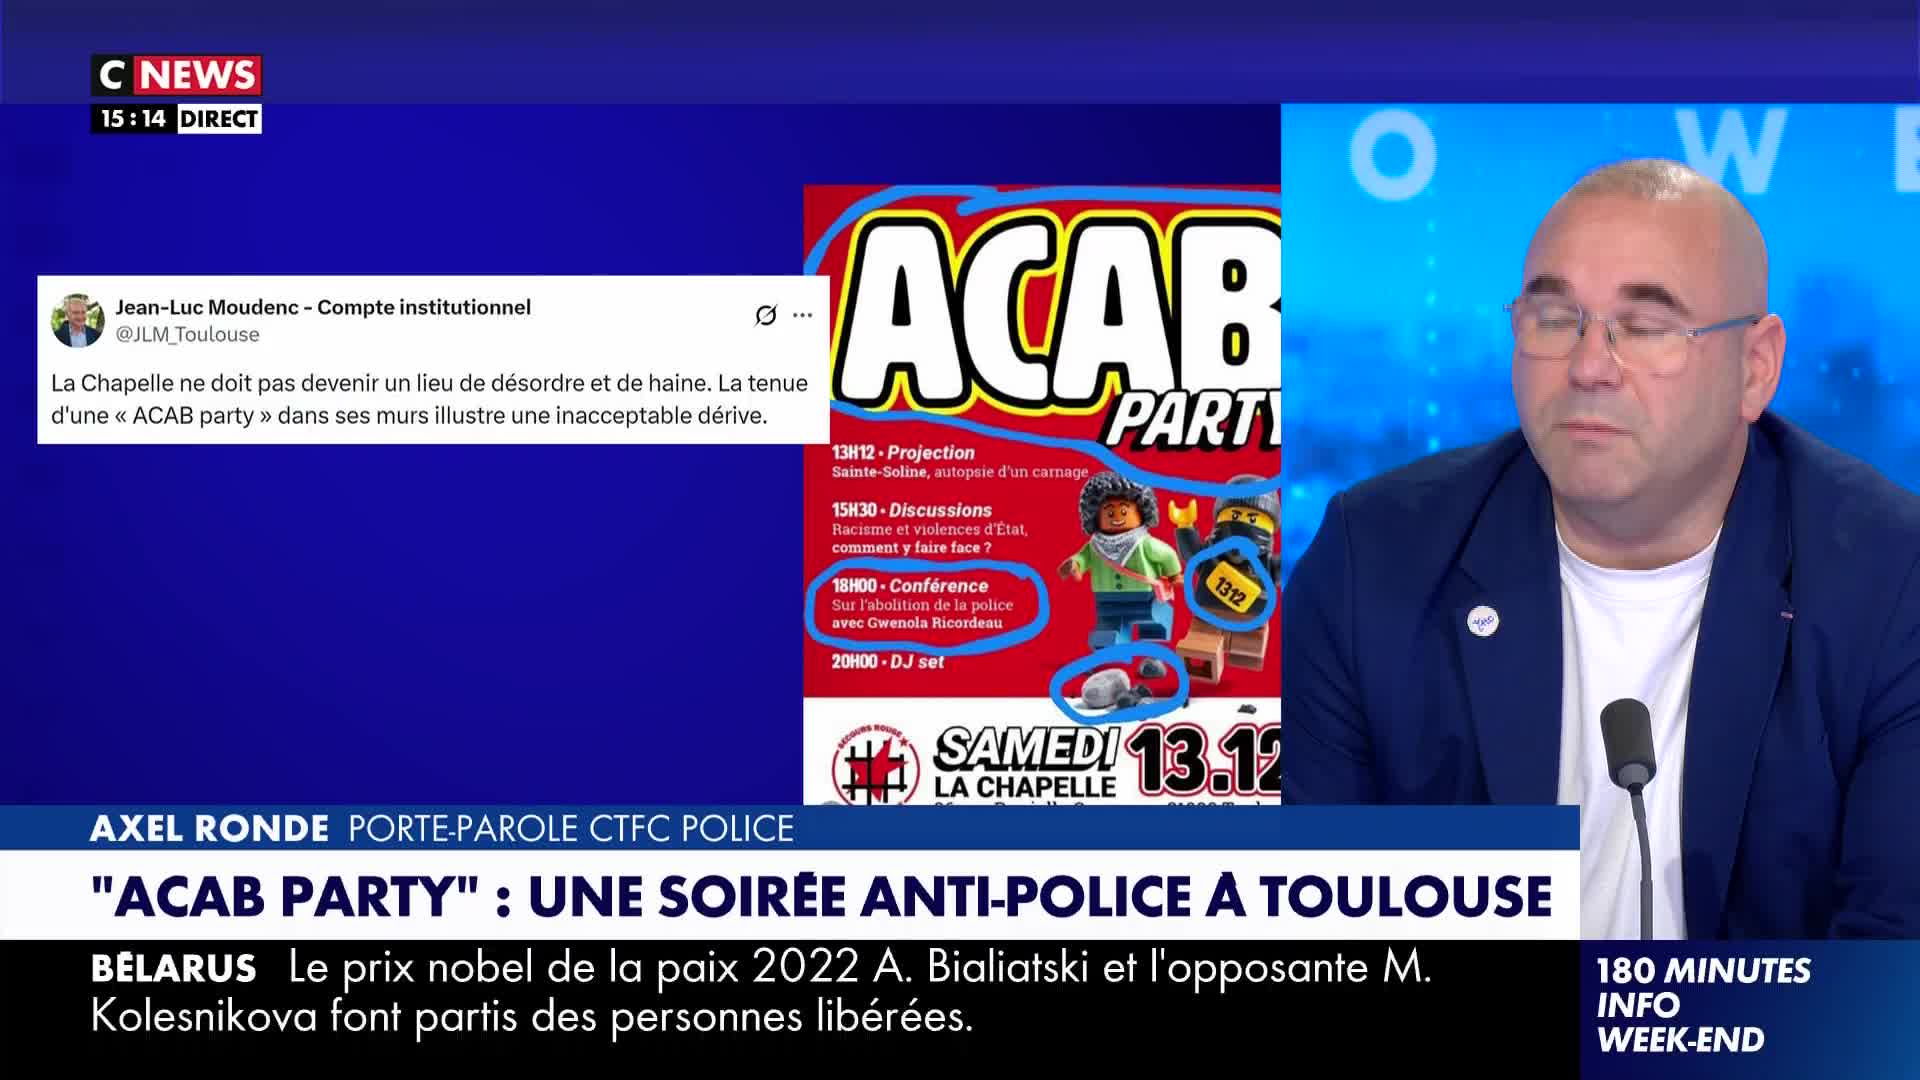Open Jean-Luc Moudenc's profile avatar
The image size is (1920, 1080).
77,320
